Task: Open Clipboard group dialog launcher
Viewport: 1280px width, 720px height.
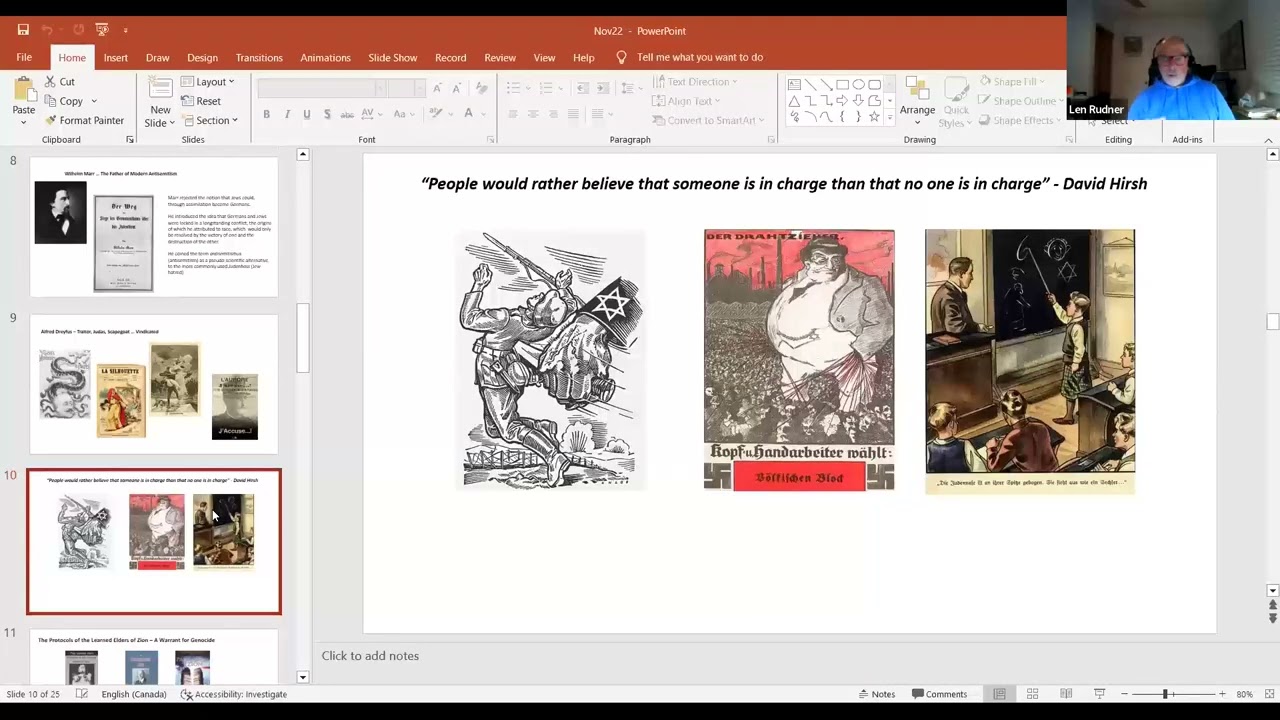Action: (x=130, y=139)
